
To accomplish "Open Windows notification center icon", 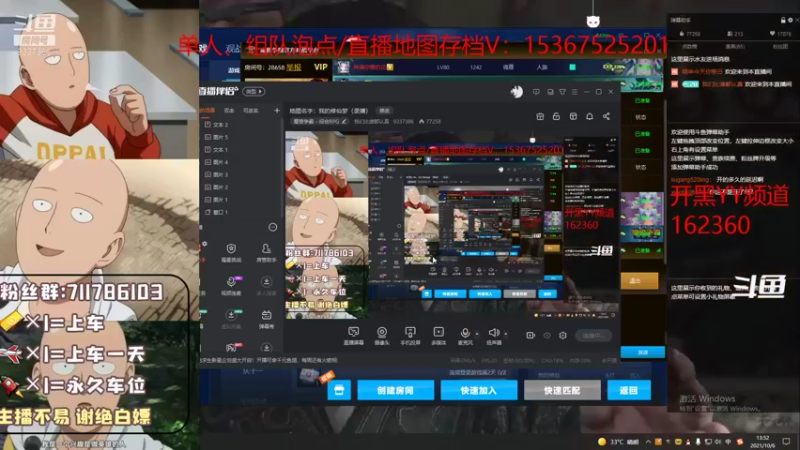I will click(786, 441).
